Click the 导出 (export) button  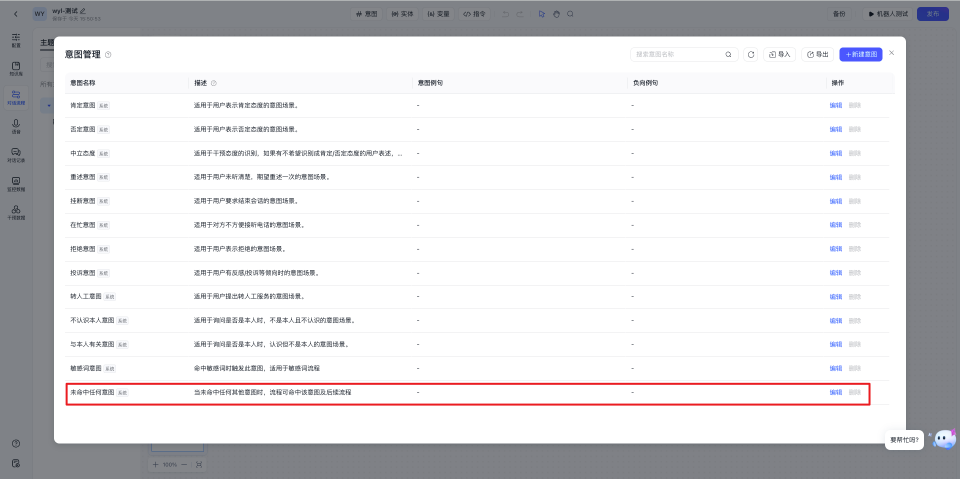[817, 54]
